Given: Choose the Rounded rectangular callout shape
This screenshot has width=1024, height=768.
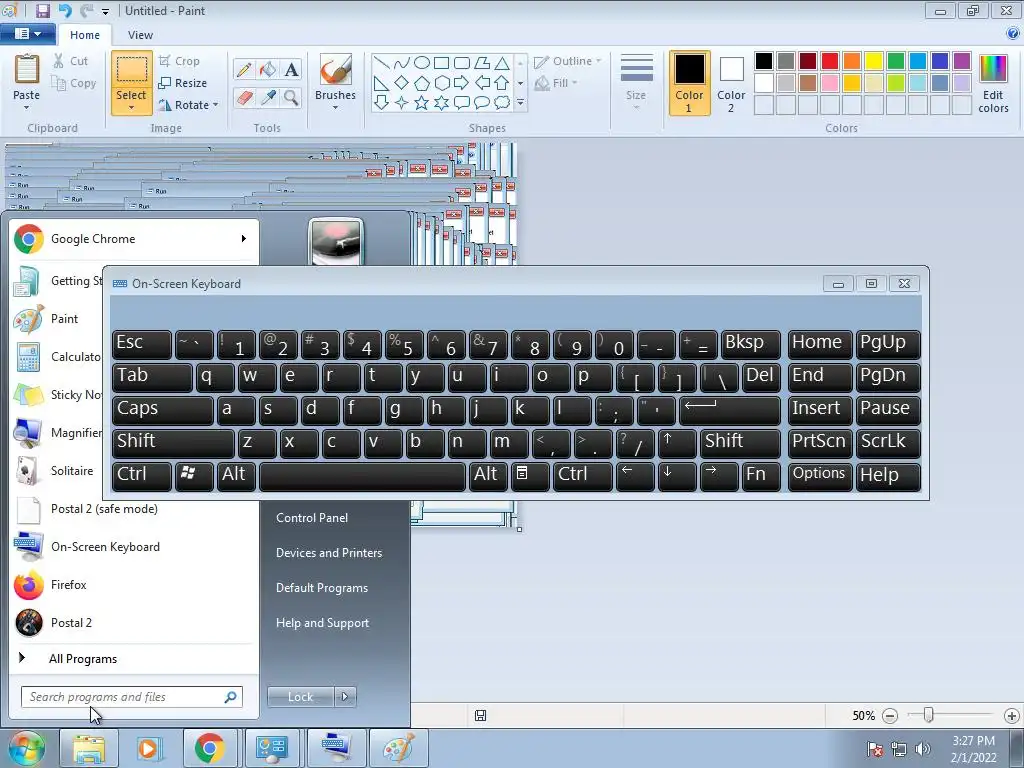Looking at the screenshot, I should (462, 103).
